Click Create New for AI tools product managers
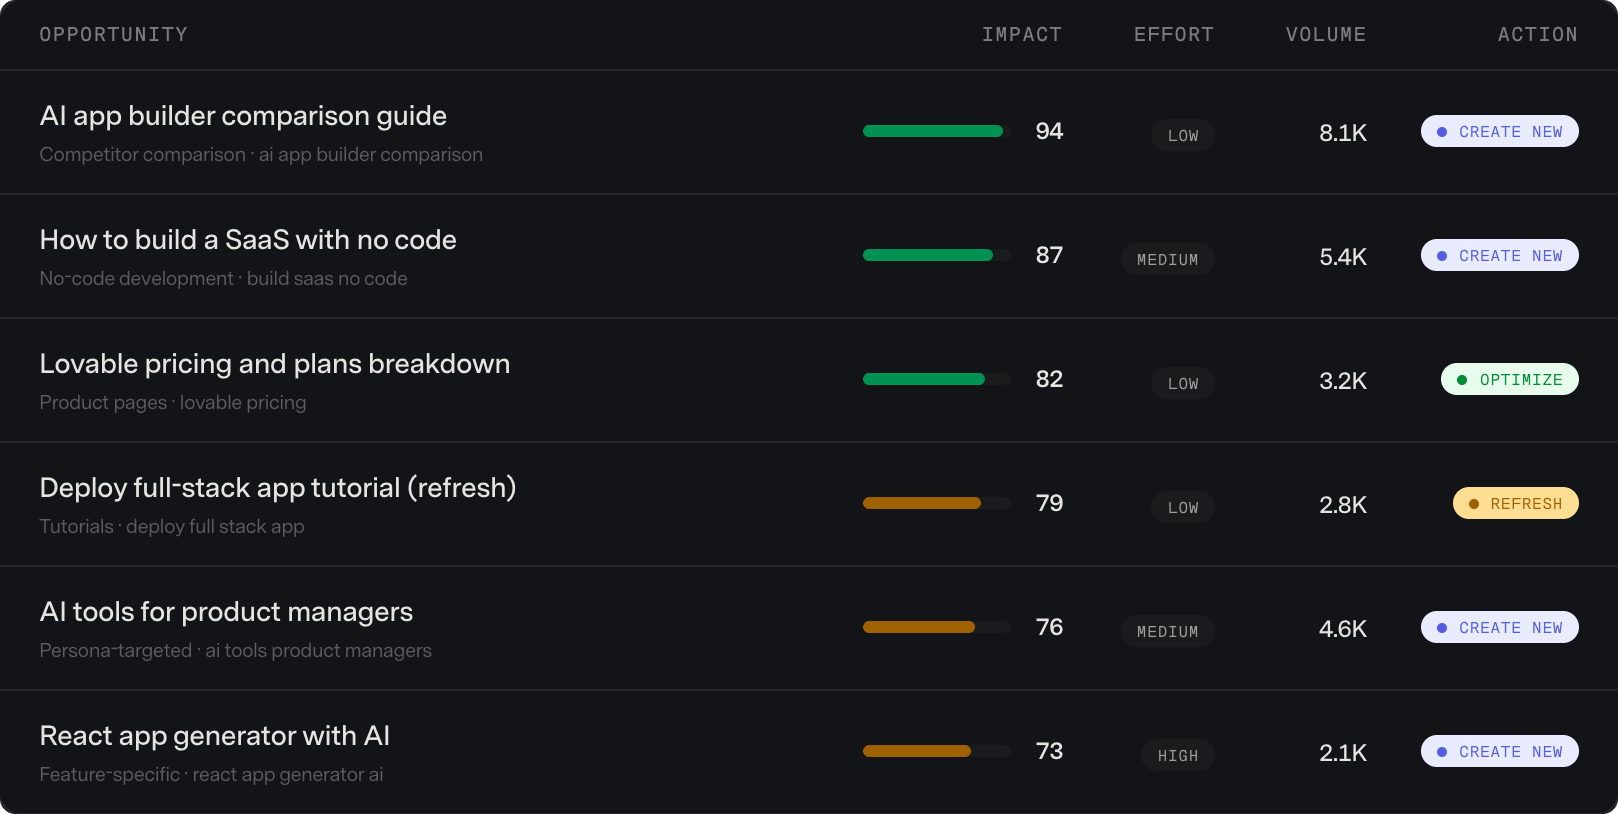 (x=1499, y=627)
